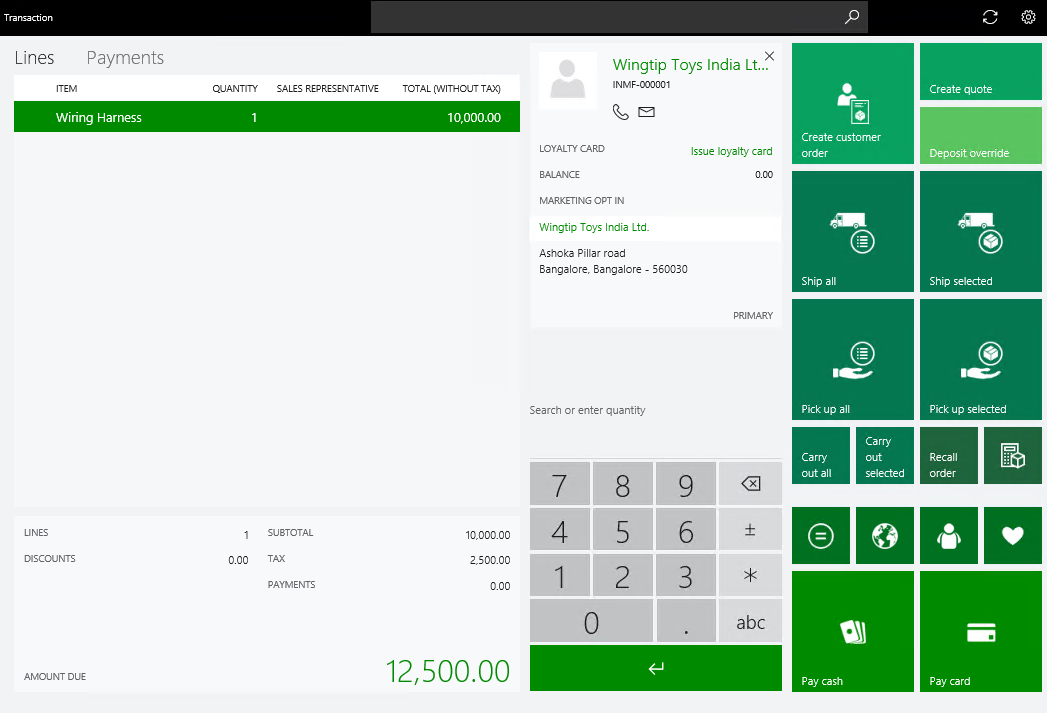Click the Ashoka Pillar road address text

(582, 253)
